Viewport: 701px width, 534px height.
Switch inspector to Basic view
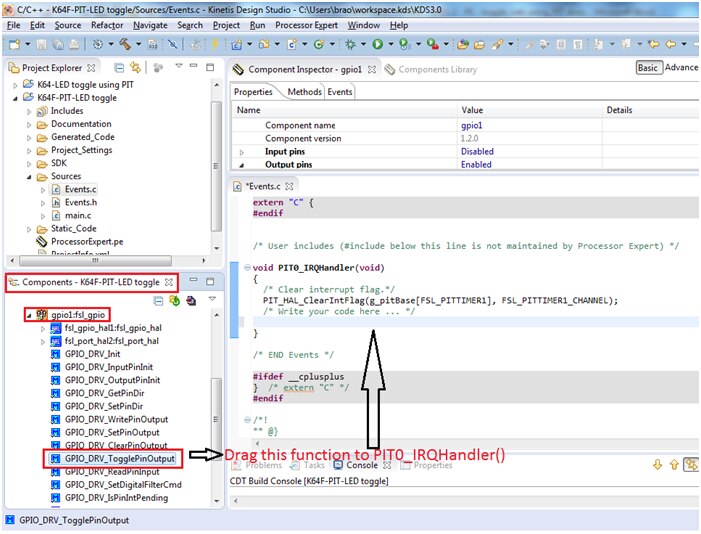coord(648,68)
